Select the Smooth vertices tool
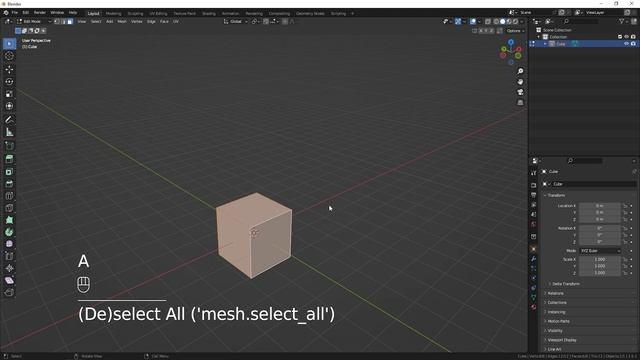This screenshot has height=360, width=640. [x=9, y=244]
